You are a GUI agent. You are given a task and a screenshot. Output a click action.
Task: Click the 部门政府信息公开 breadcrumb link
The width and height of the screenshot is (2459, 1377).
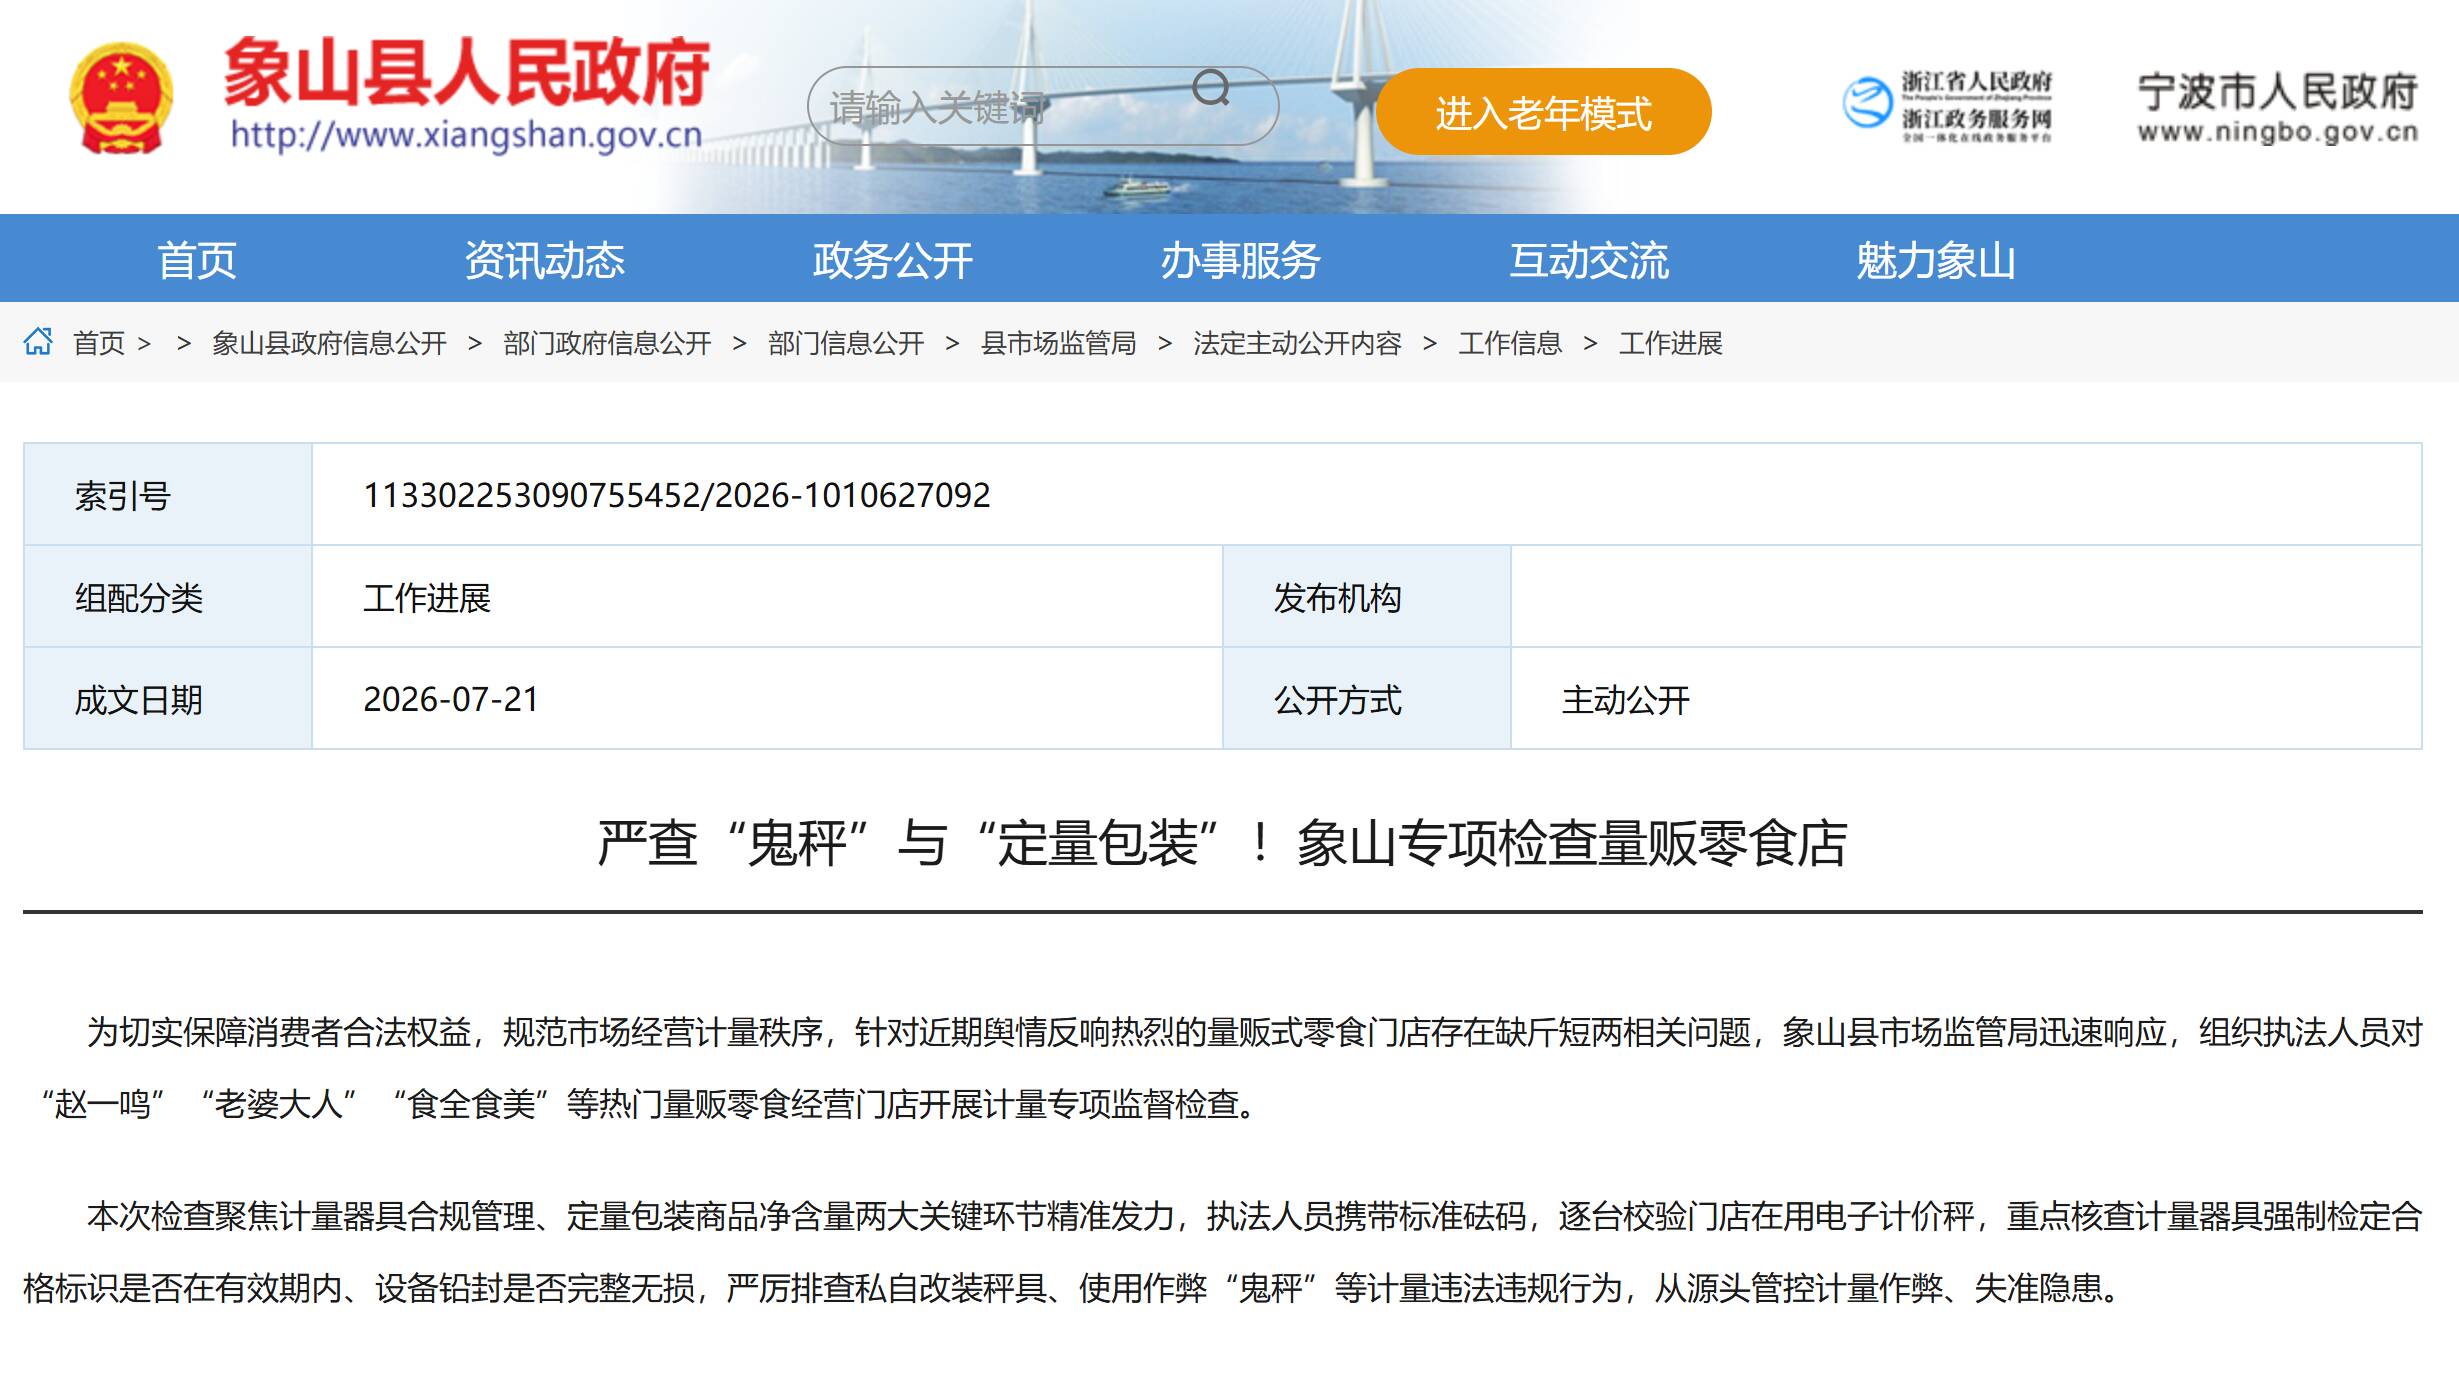pyautogui.click(x=607, y=343)
